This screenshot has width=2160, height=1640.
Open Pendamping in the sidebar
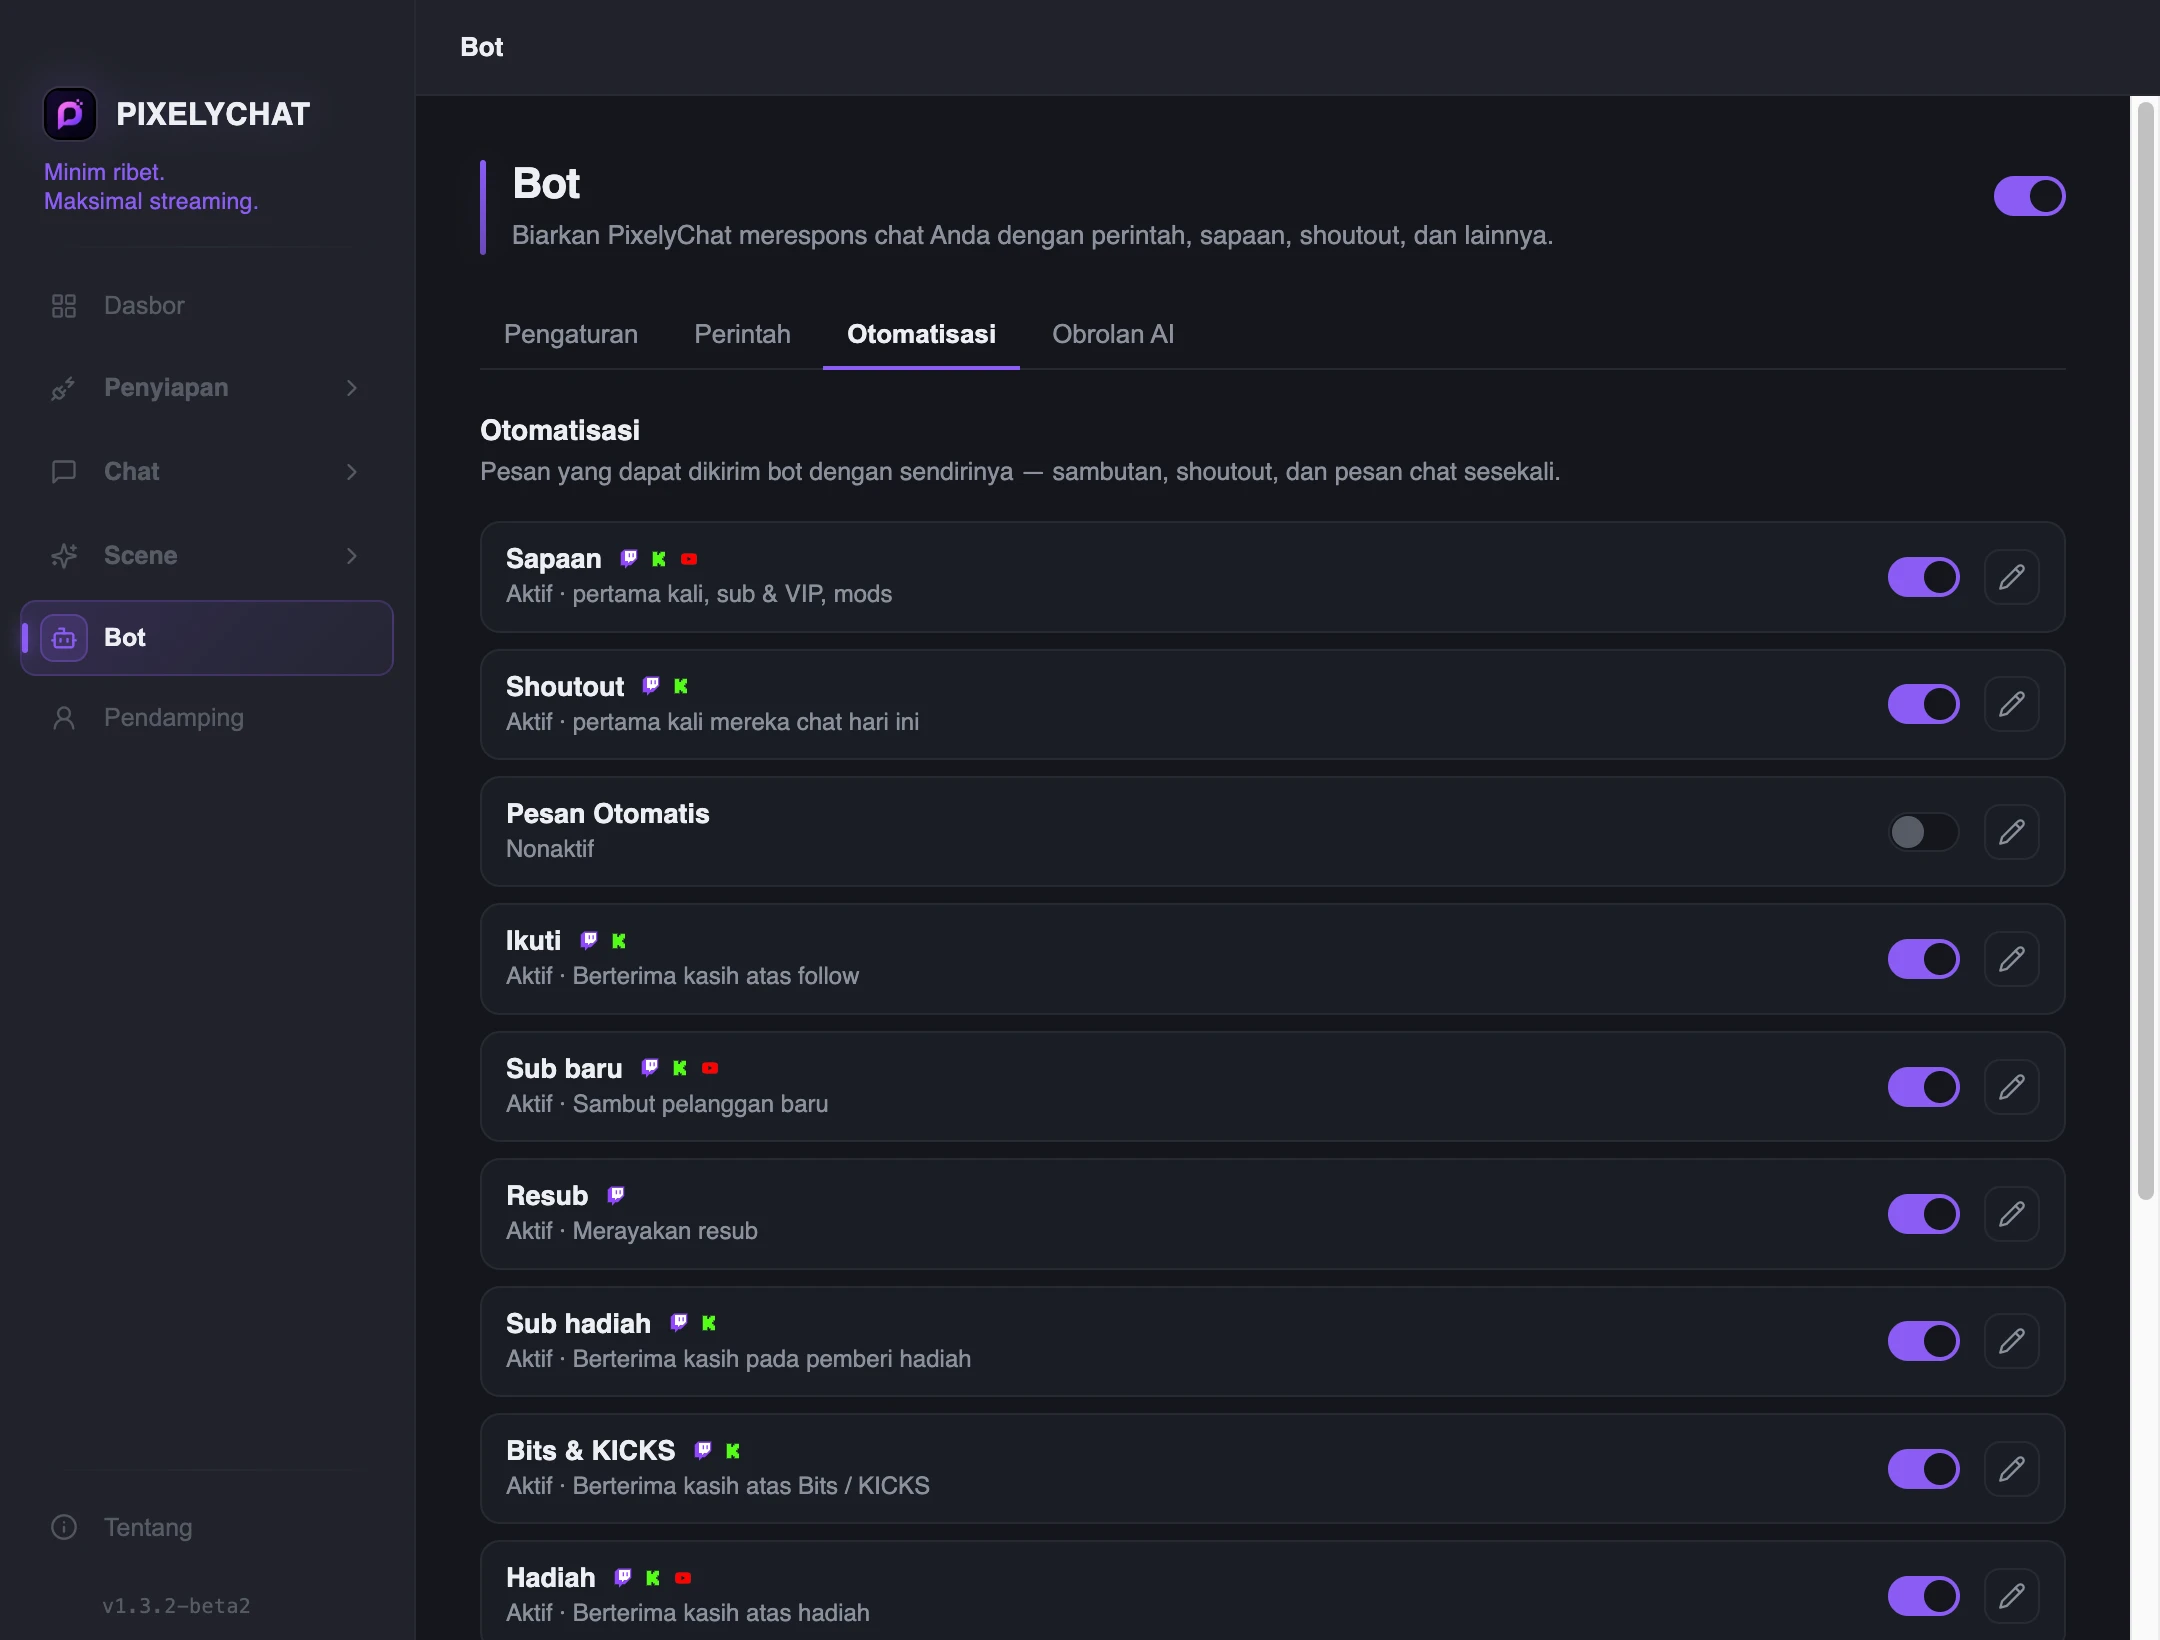pyautogui.click(x=207, y=718)
